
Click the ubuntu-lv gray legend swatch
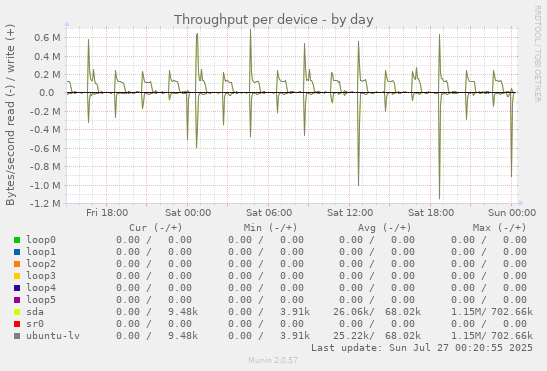pyautogui.click(x=17, y=336)
